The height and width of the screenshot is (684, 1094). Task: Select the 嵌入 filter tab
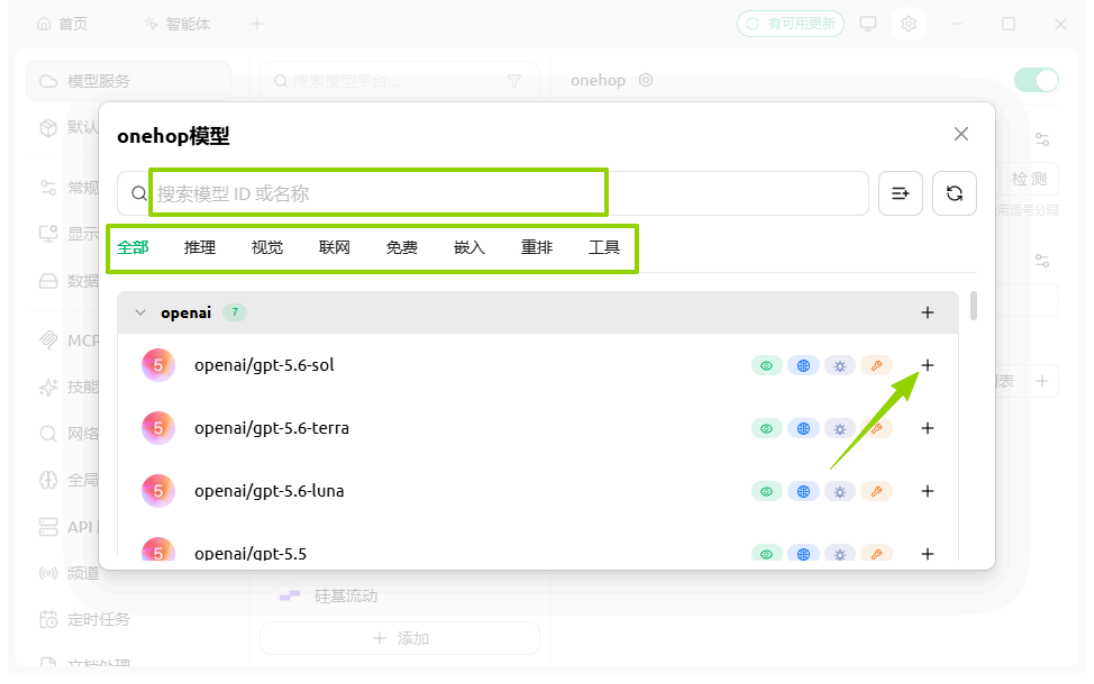click(469, 247)
